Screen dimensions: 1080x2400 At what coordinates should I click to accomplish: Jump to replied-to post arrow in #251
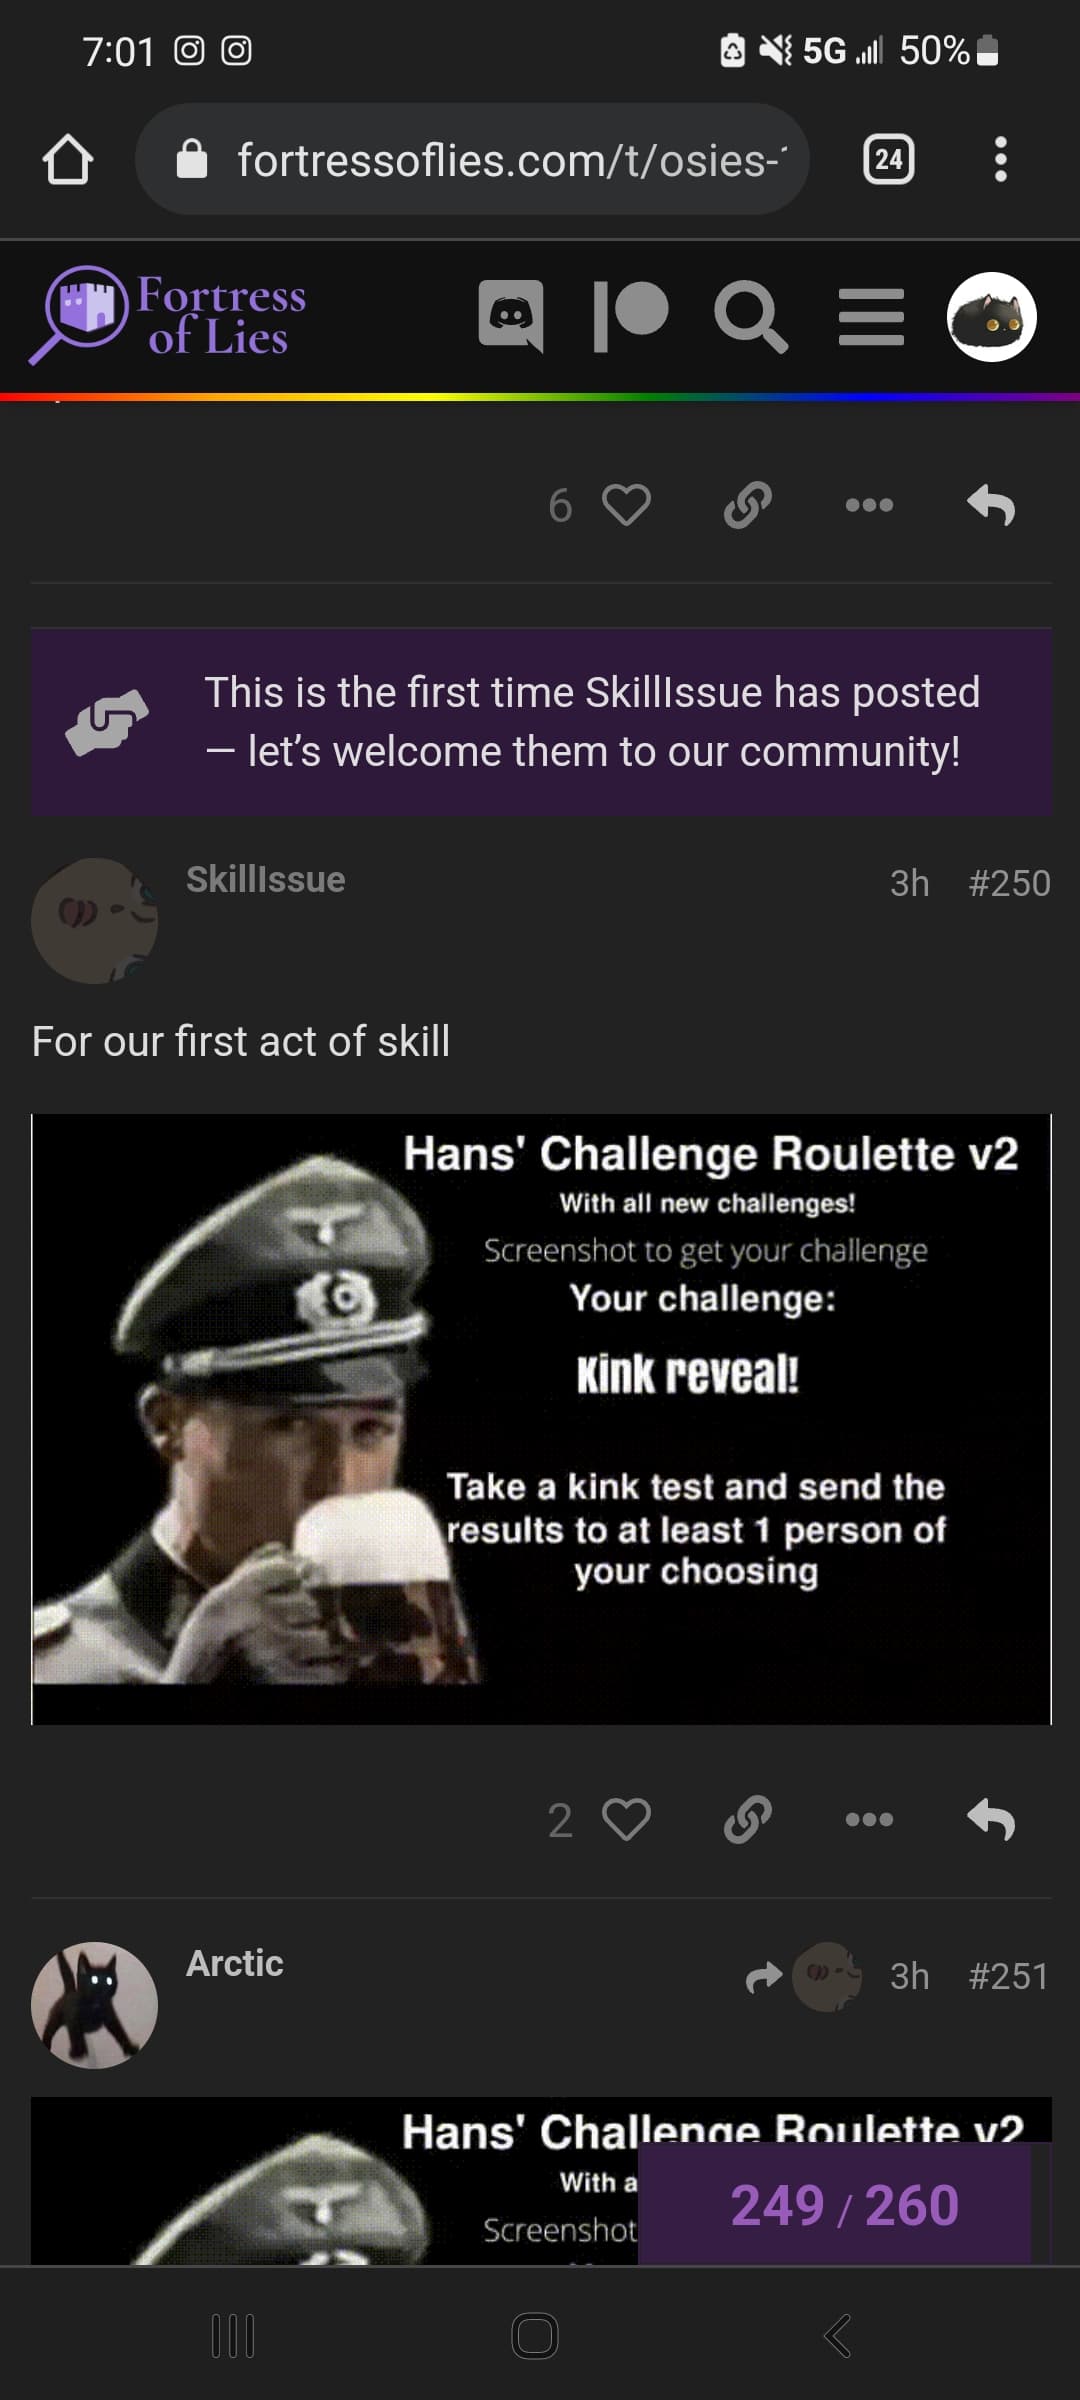[x=764, y=1977]
